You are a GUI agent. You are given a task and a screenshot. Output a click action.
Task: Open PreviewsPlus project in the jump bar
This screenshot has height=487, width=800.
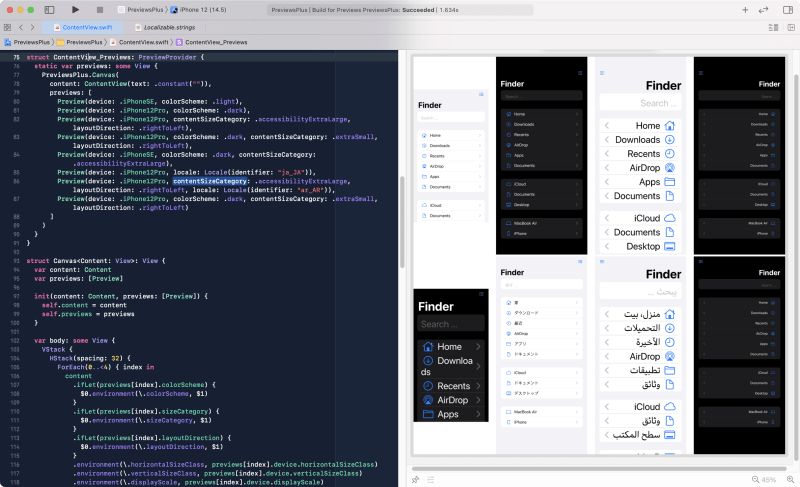click(27, 42)
